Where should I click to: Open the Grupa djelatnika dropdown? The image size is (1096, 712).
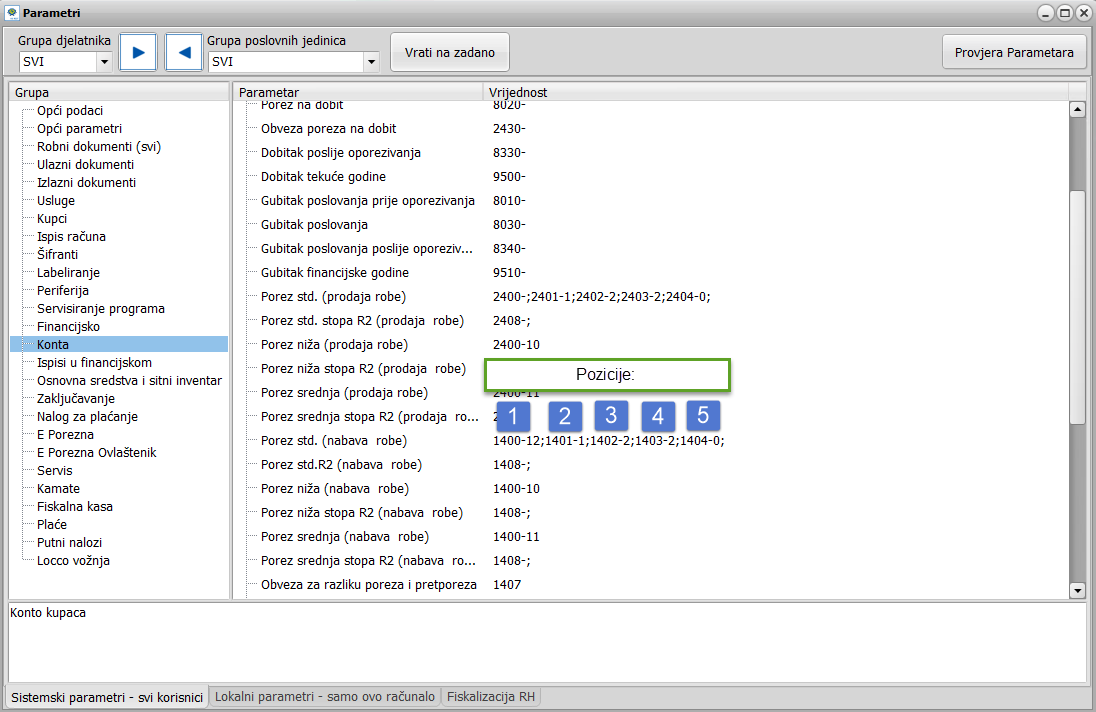104,62
